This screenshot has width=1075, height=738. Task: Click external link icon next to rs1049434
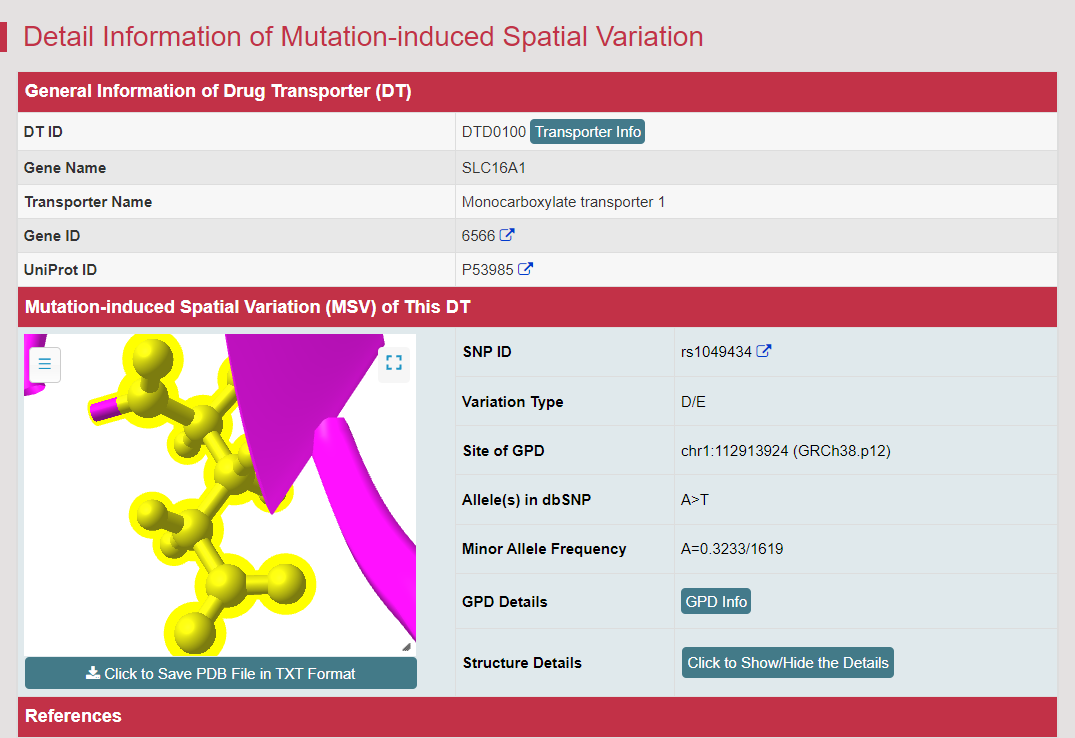coord(764,351)
